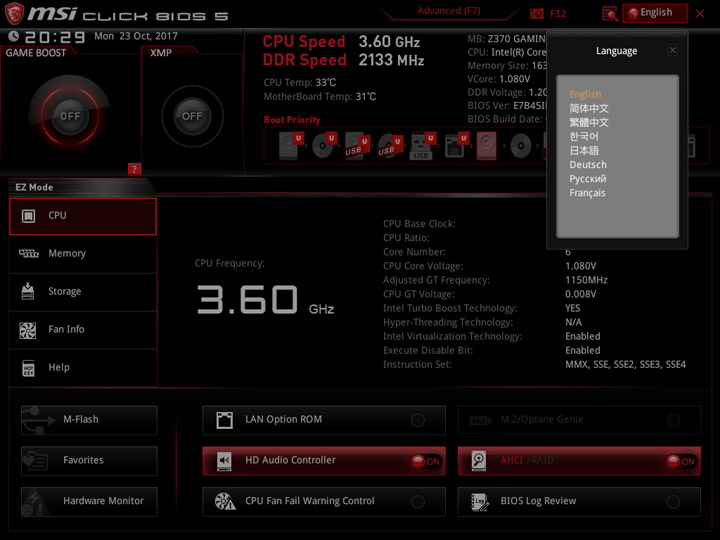720x540 pixels.
Task: Open the CPU section in EZ Mode
Action: coord(83,216)
